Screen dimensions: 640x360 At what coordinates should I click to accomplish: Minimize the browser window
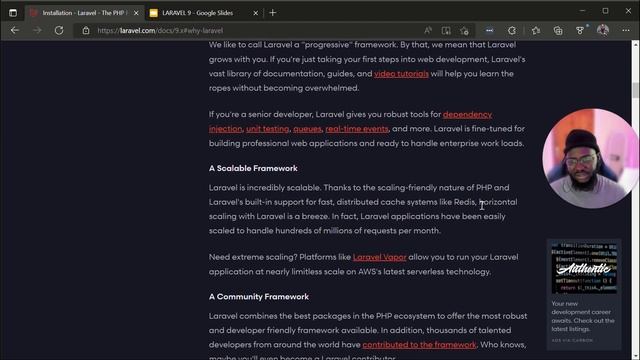point(582,11)
